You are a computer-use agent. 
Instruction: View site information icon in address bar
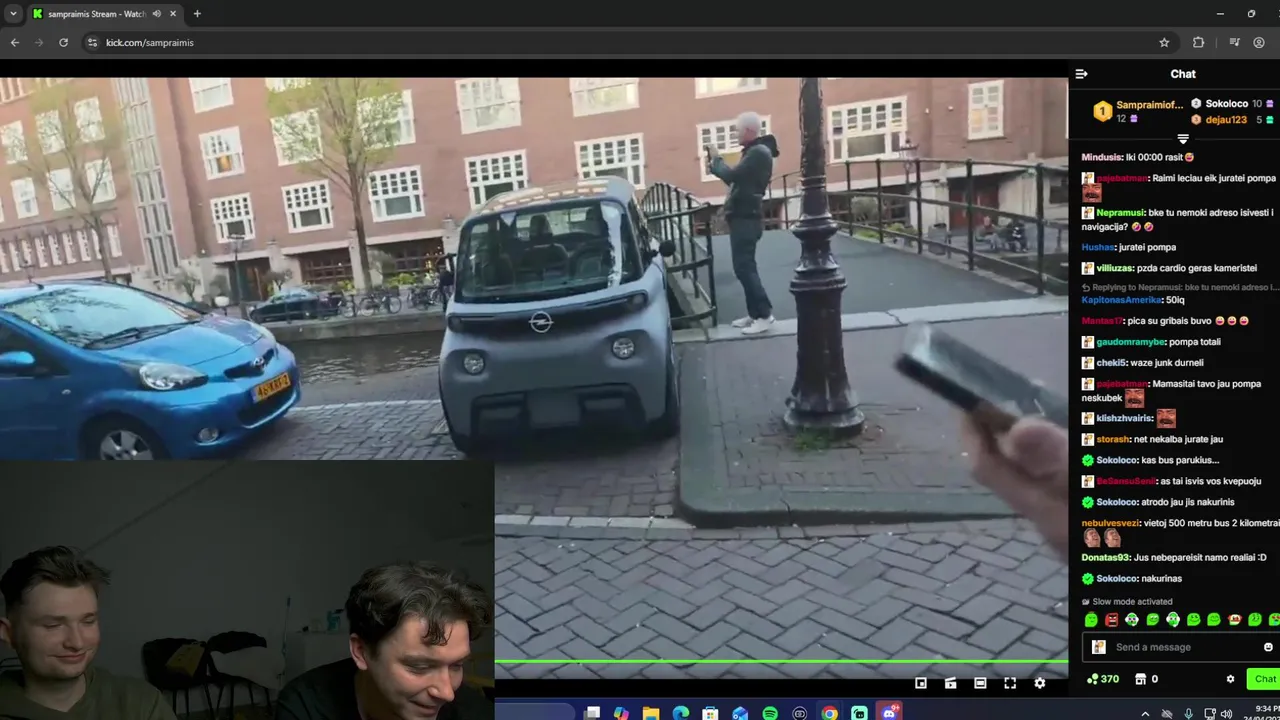click(92, 43)
